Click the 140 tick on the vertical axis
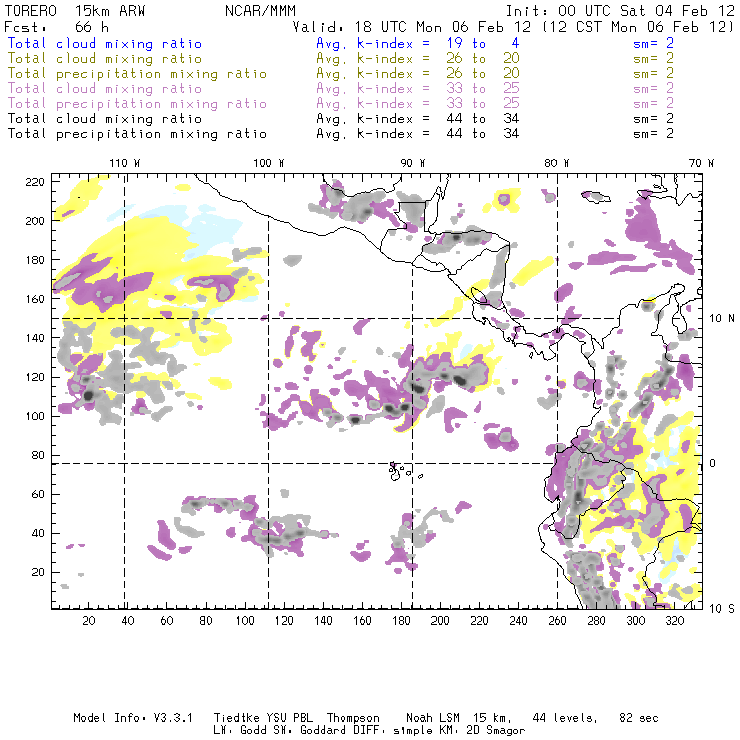Screen dimensions: 740x740 point(35,338)
